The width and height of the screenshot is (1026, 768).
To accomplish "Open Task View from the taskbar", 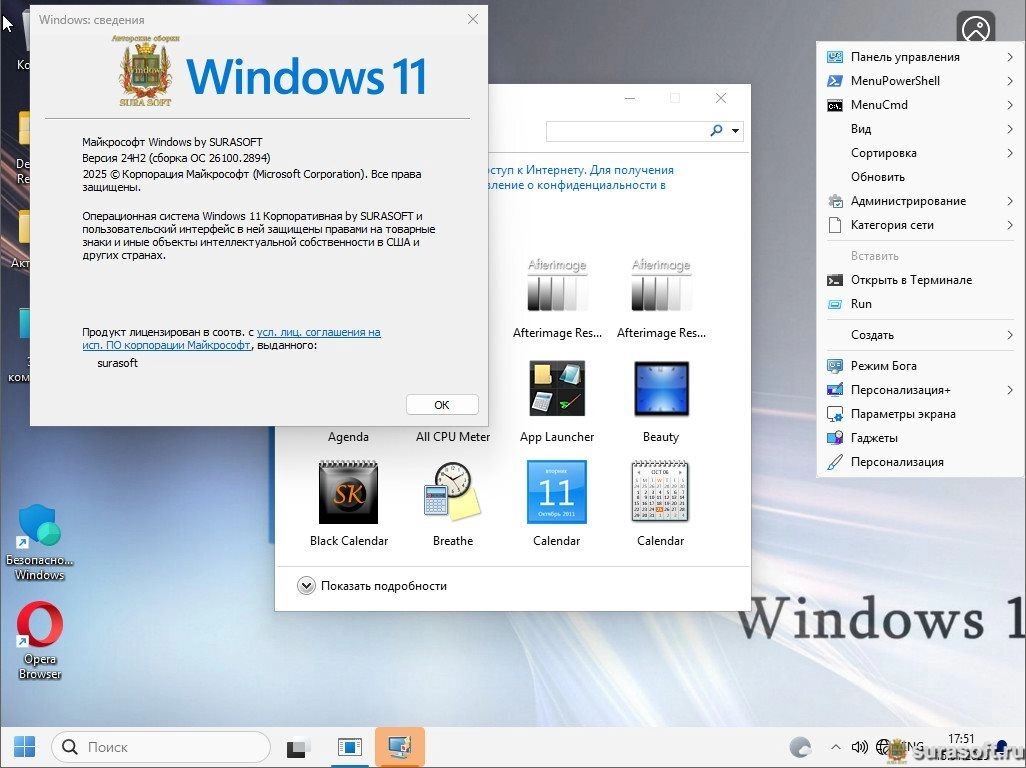I will coord(298,747).
